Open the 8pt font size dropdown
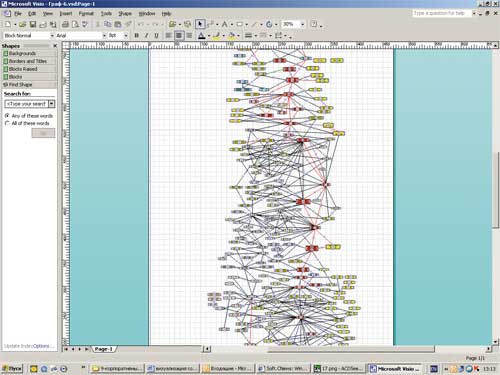Viewport: 500px width, 375px height. (126, 35)
